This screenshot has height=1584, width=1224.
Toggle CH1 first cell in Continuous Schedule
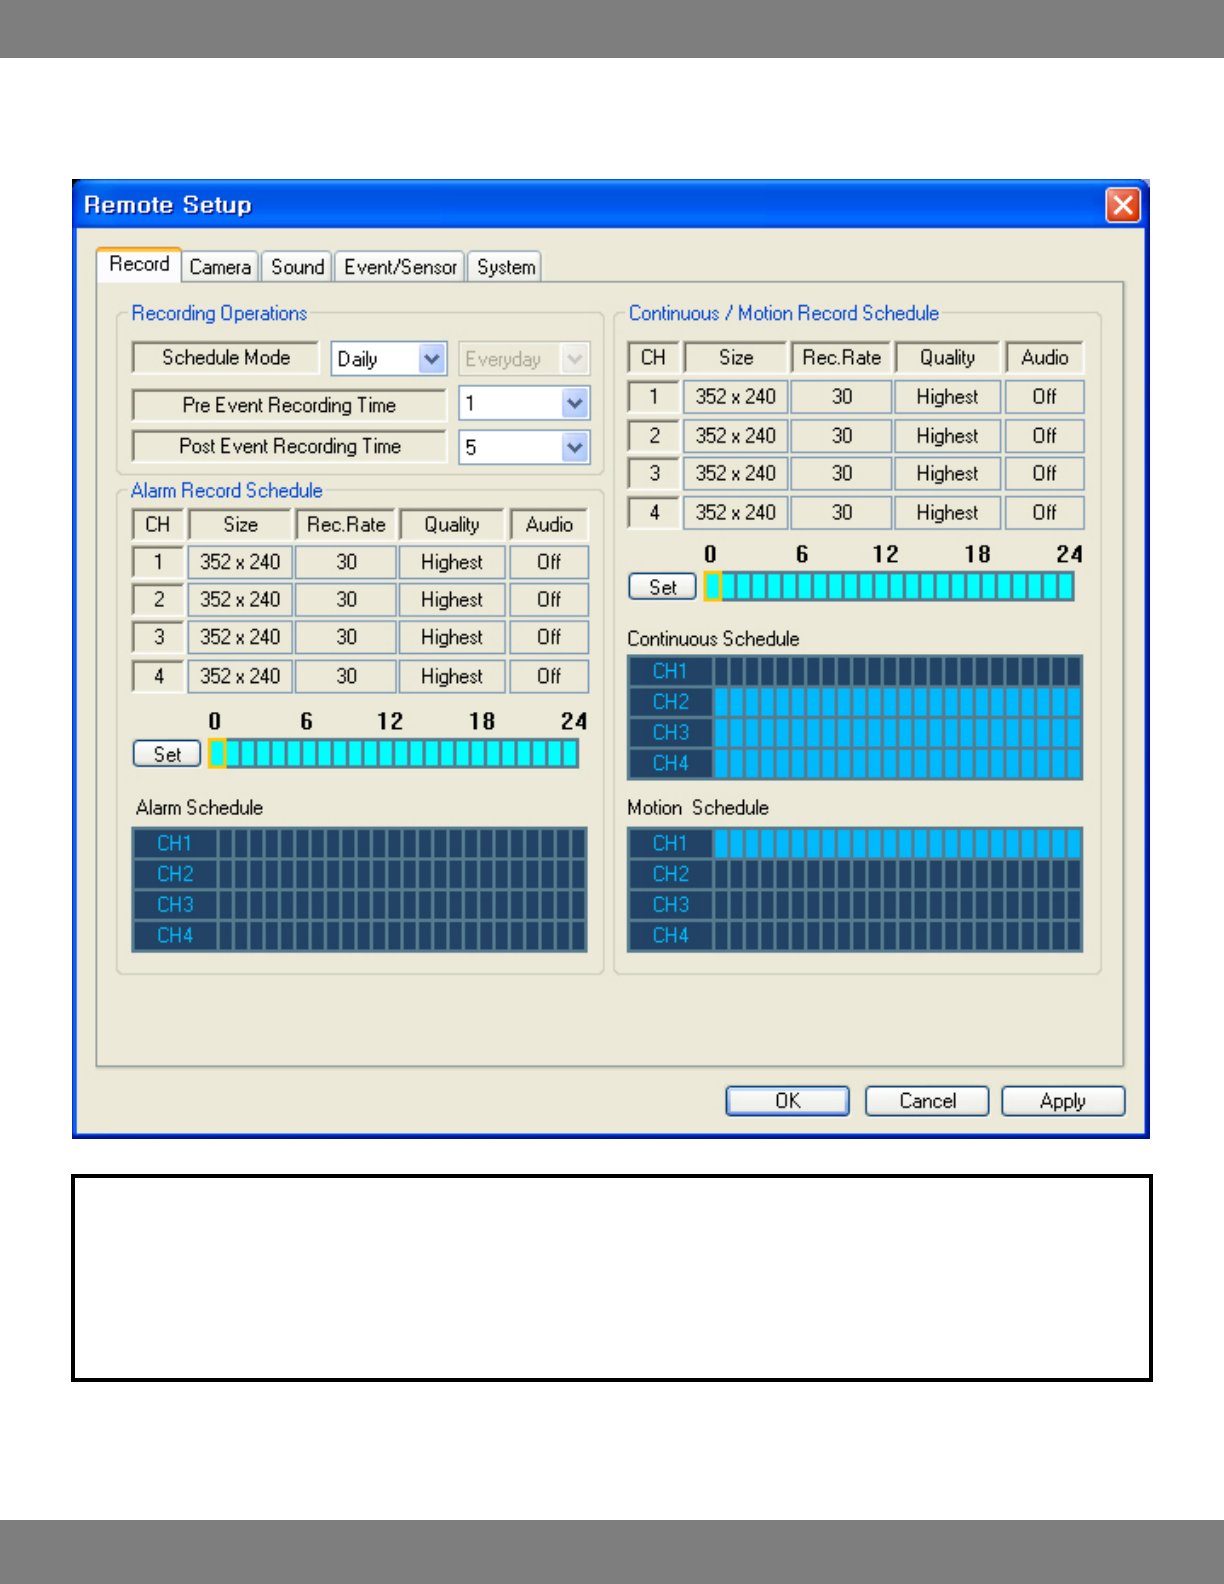[722, 671]
